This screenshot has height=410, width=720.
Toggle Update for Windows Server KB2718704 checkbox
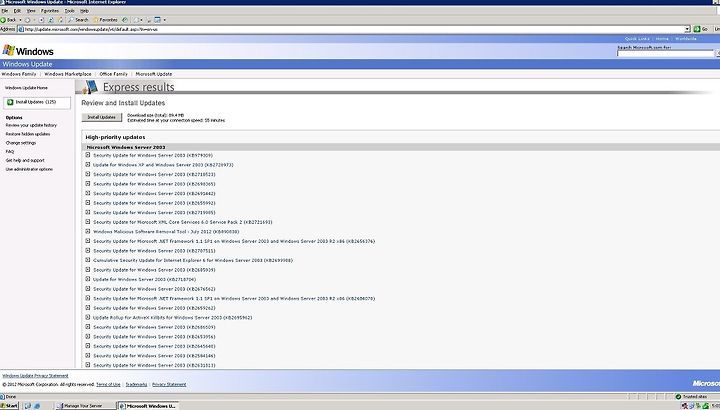tap(88, 279)
